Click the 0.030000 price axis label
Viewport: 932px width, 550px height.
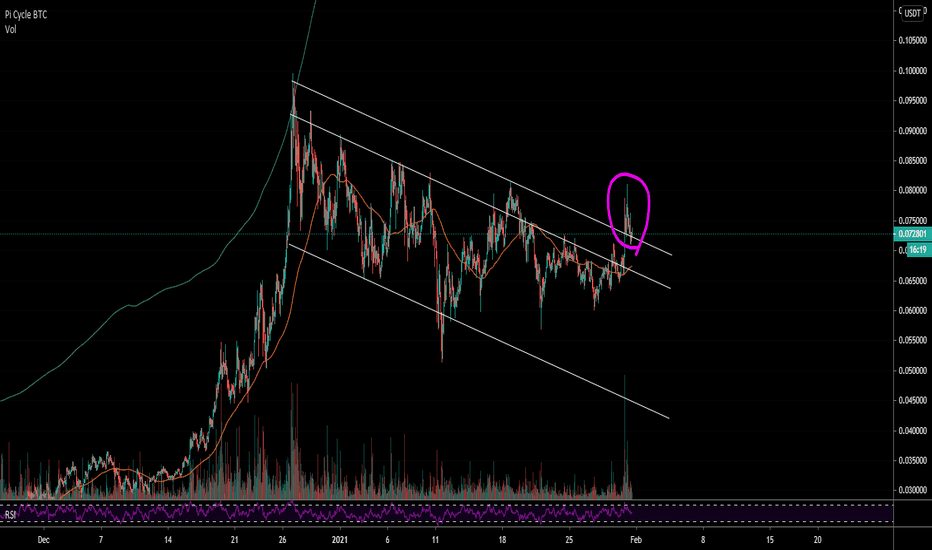(x=912, y=491)
